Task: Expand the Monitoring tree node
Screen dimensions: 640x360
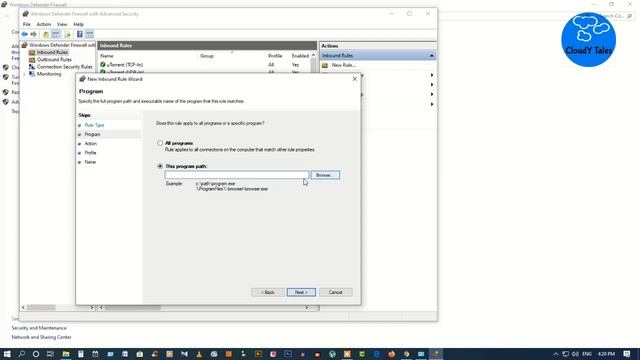Action: (24, 74)
